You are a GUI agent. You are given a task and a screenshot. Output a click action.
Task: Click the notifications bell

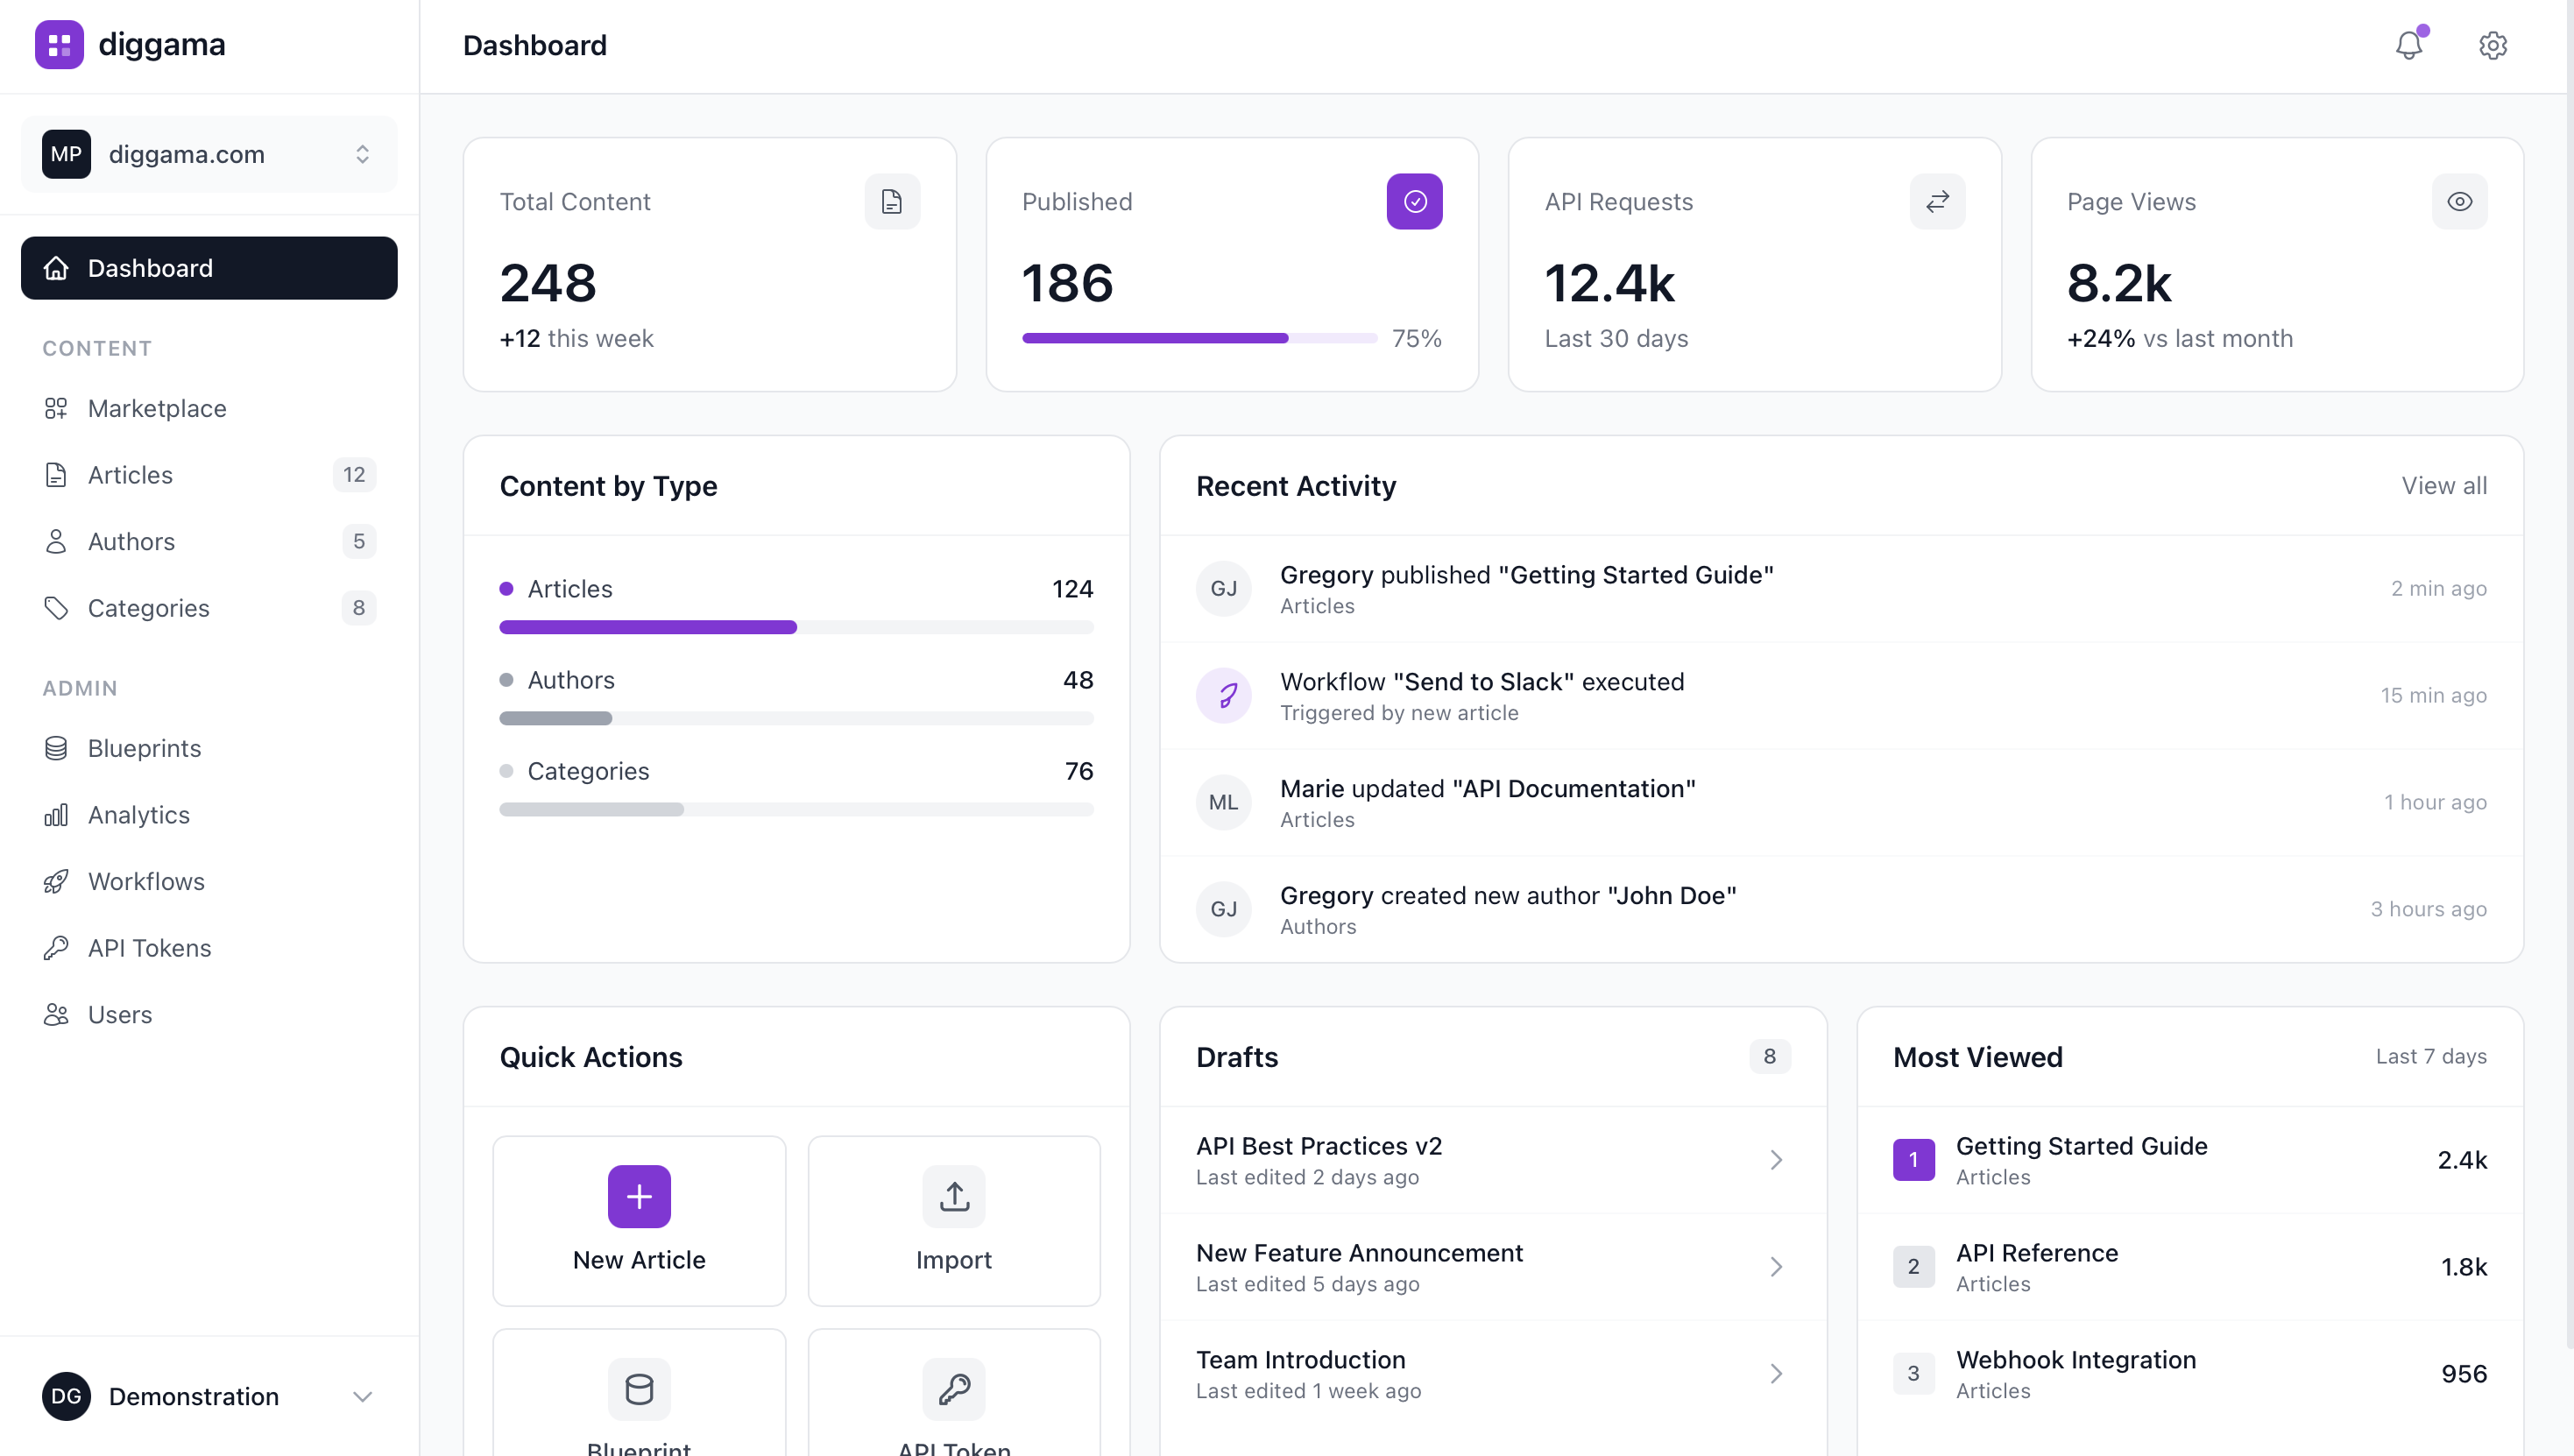pos(2409,45)
